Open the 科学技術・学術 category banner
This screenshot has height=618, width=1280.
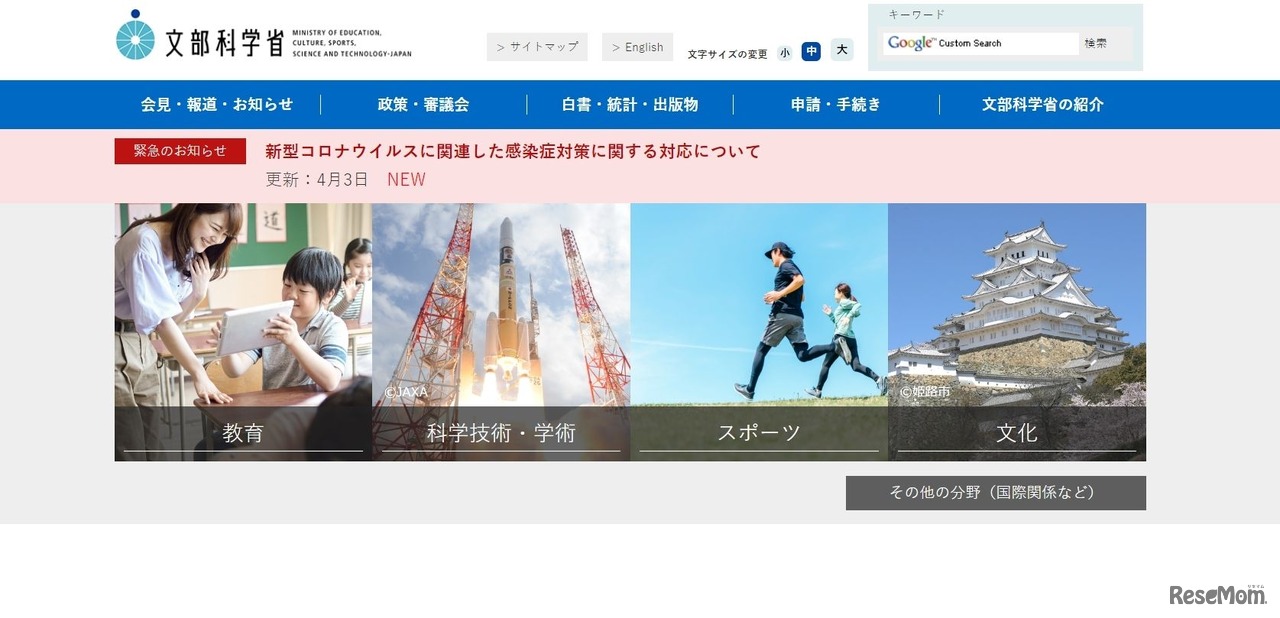pos(500,330)
